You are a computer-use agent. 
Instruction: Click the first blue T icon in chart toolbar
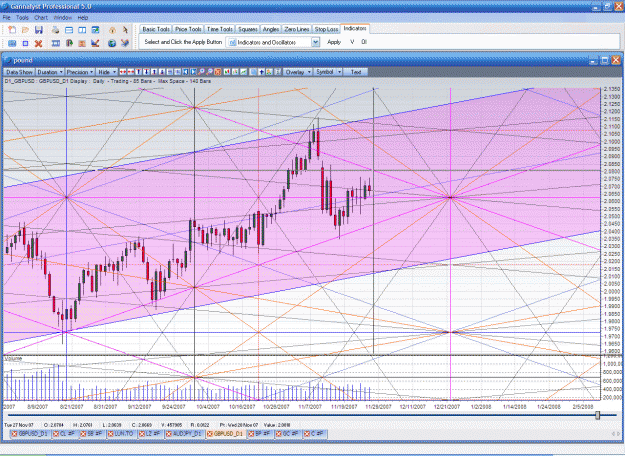(x=139, y=72)
